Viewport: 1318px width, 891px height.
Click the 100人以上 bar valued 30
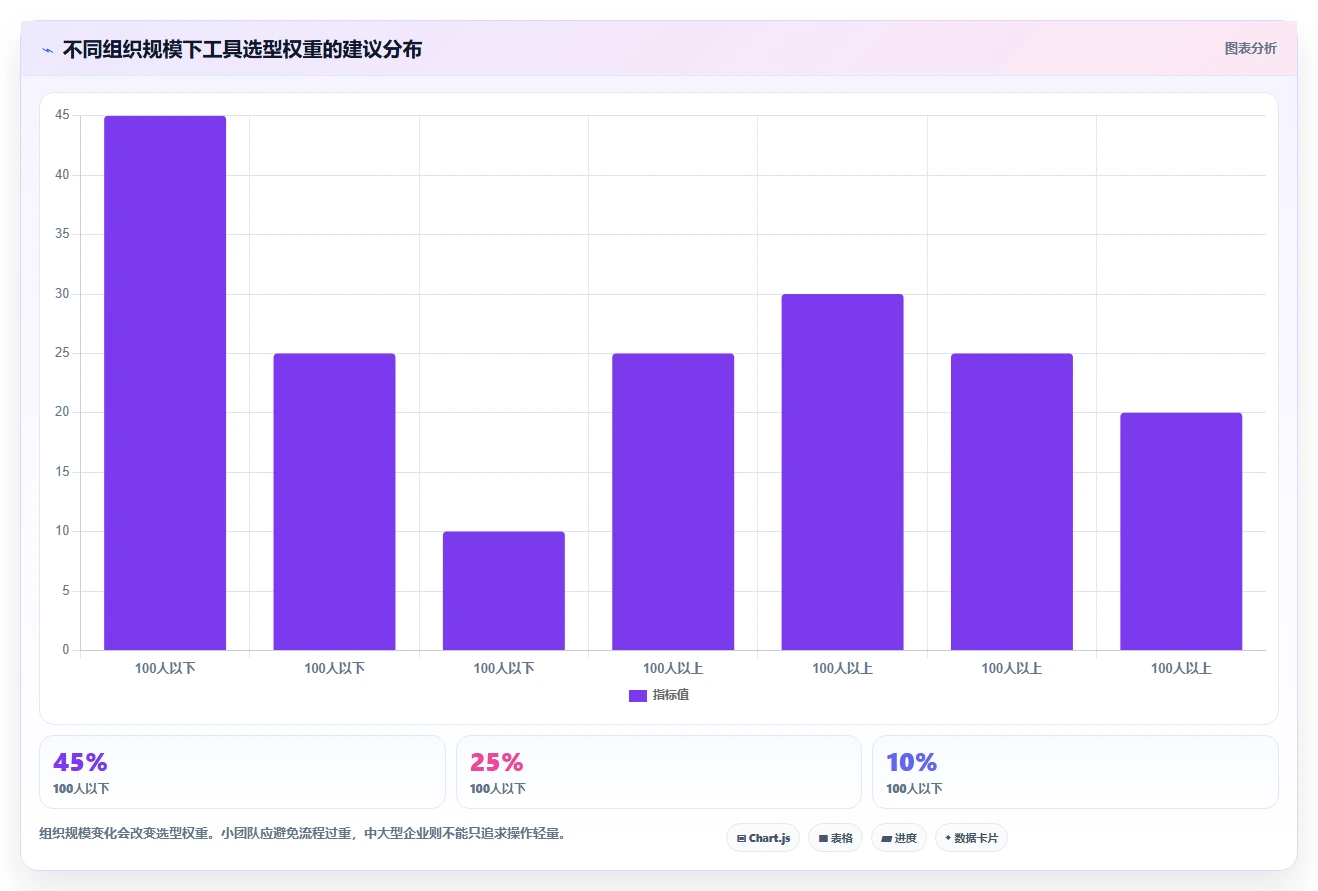842,472
